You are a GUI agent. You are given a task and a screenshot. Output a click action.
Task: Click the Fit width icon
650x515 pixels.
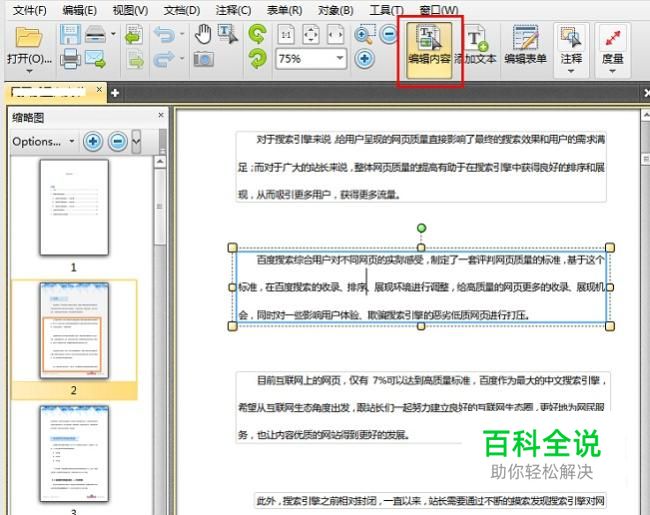[335, 34]
